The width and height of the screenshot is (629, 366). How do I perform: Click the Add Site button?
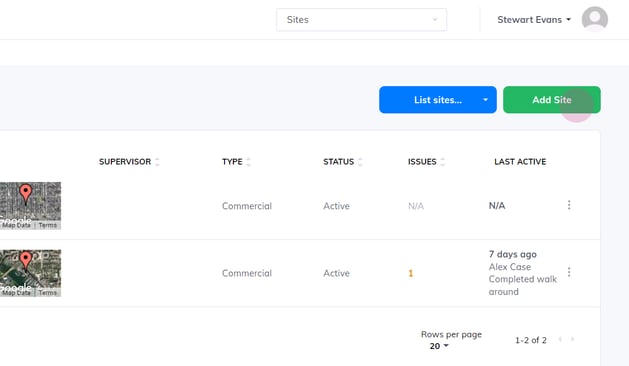pyautogui.click(x=552, y=100)
